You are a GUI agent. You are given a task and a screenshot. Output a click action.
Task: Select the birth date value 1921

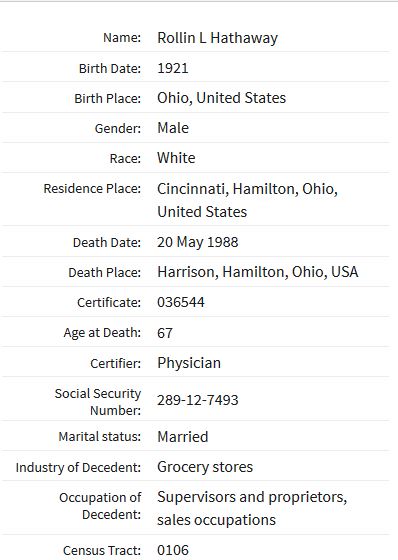click(173, 68)
